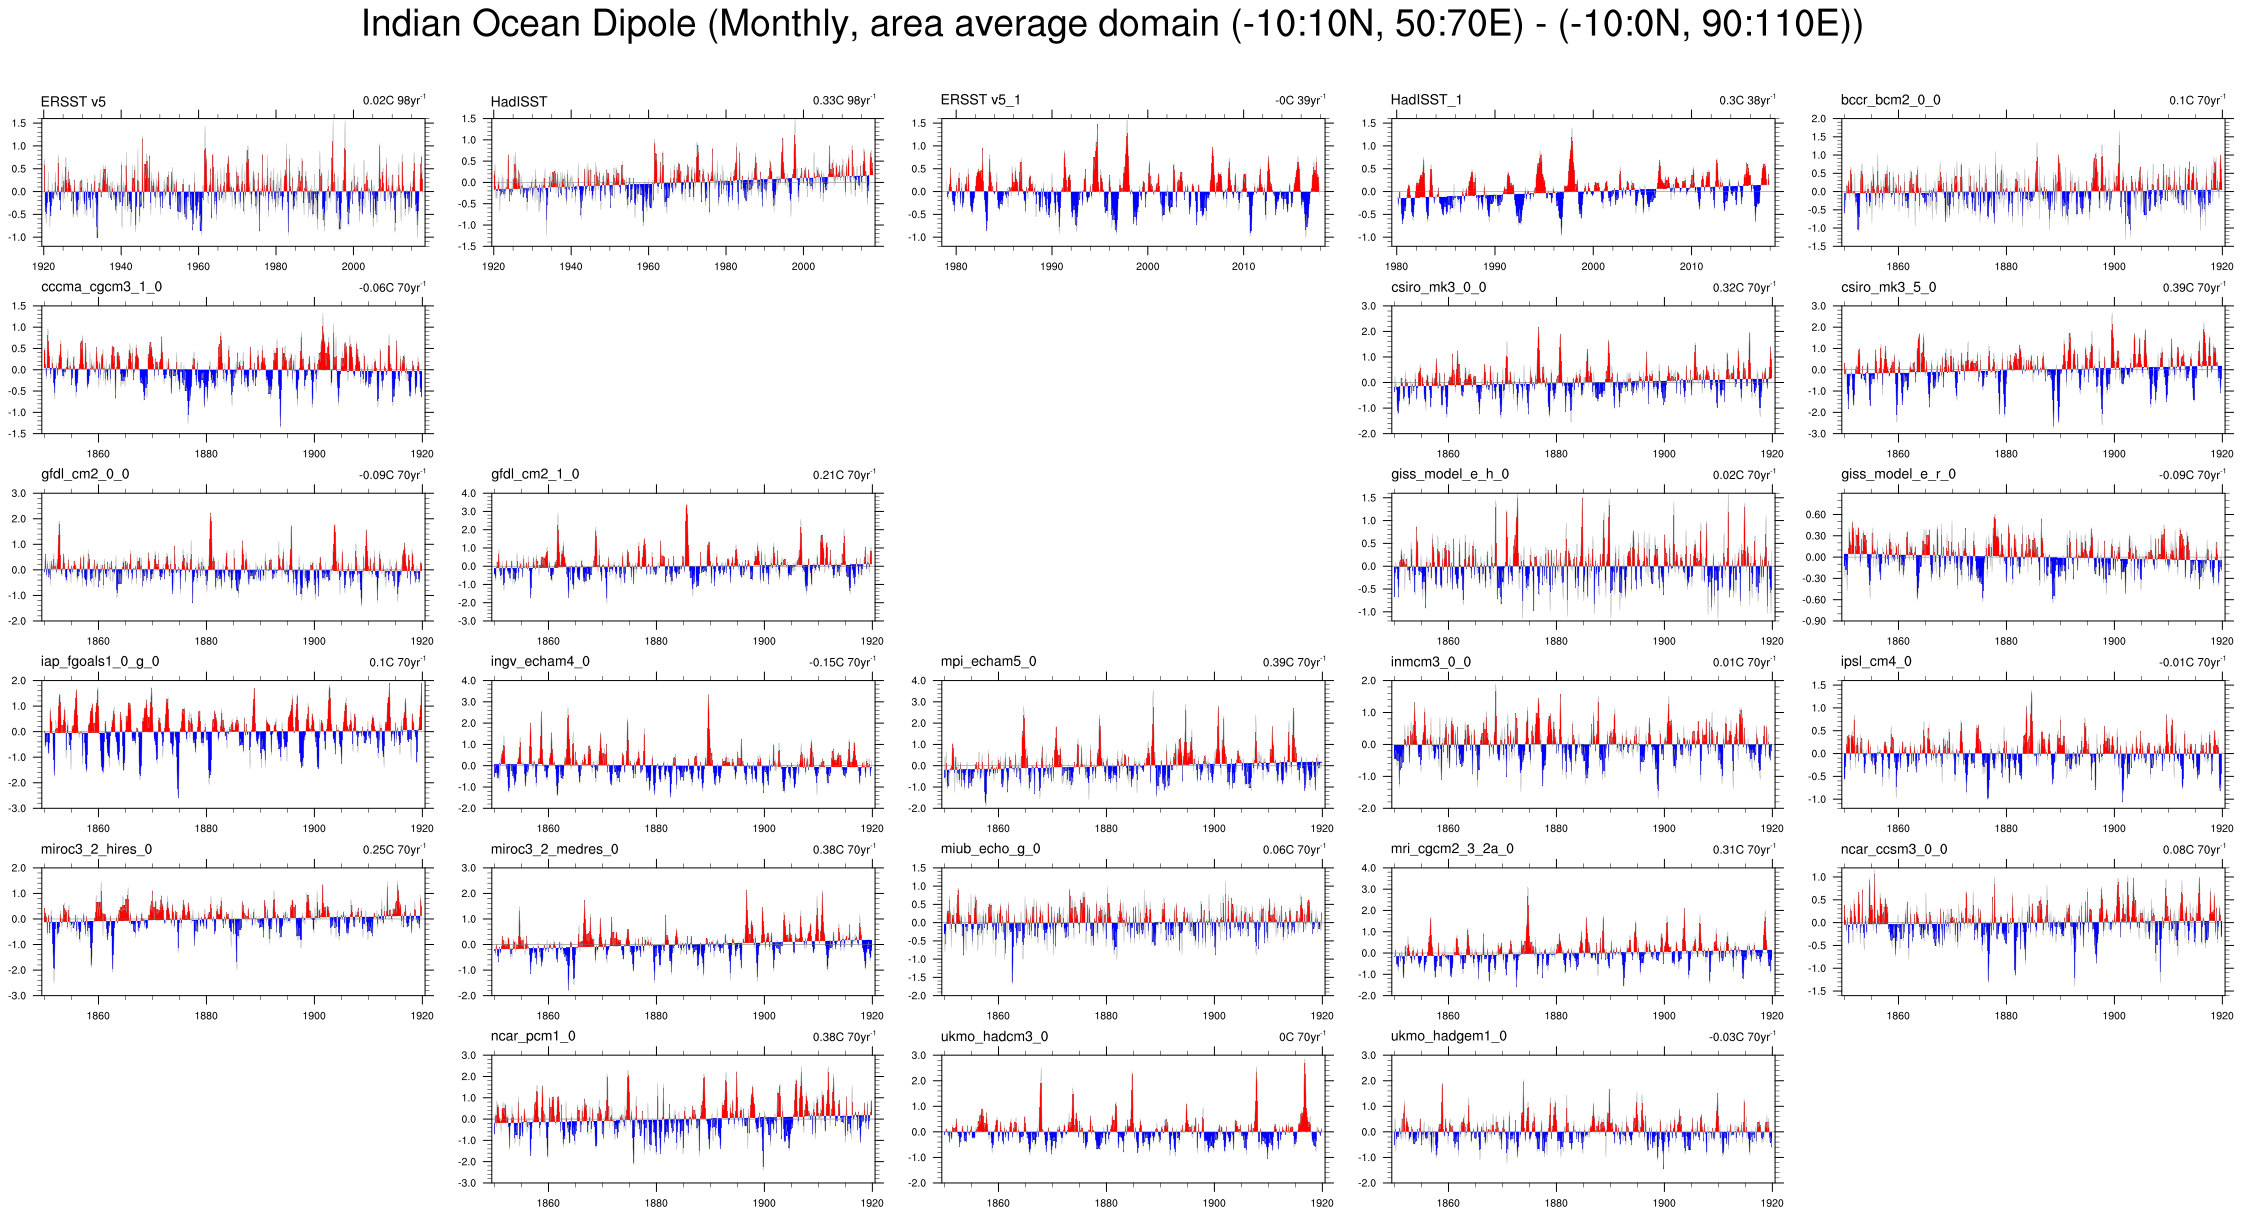Click the iap_fgoals1_0_g_0 plot

[x=233, y=743]
